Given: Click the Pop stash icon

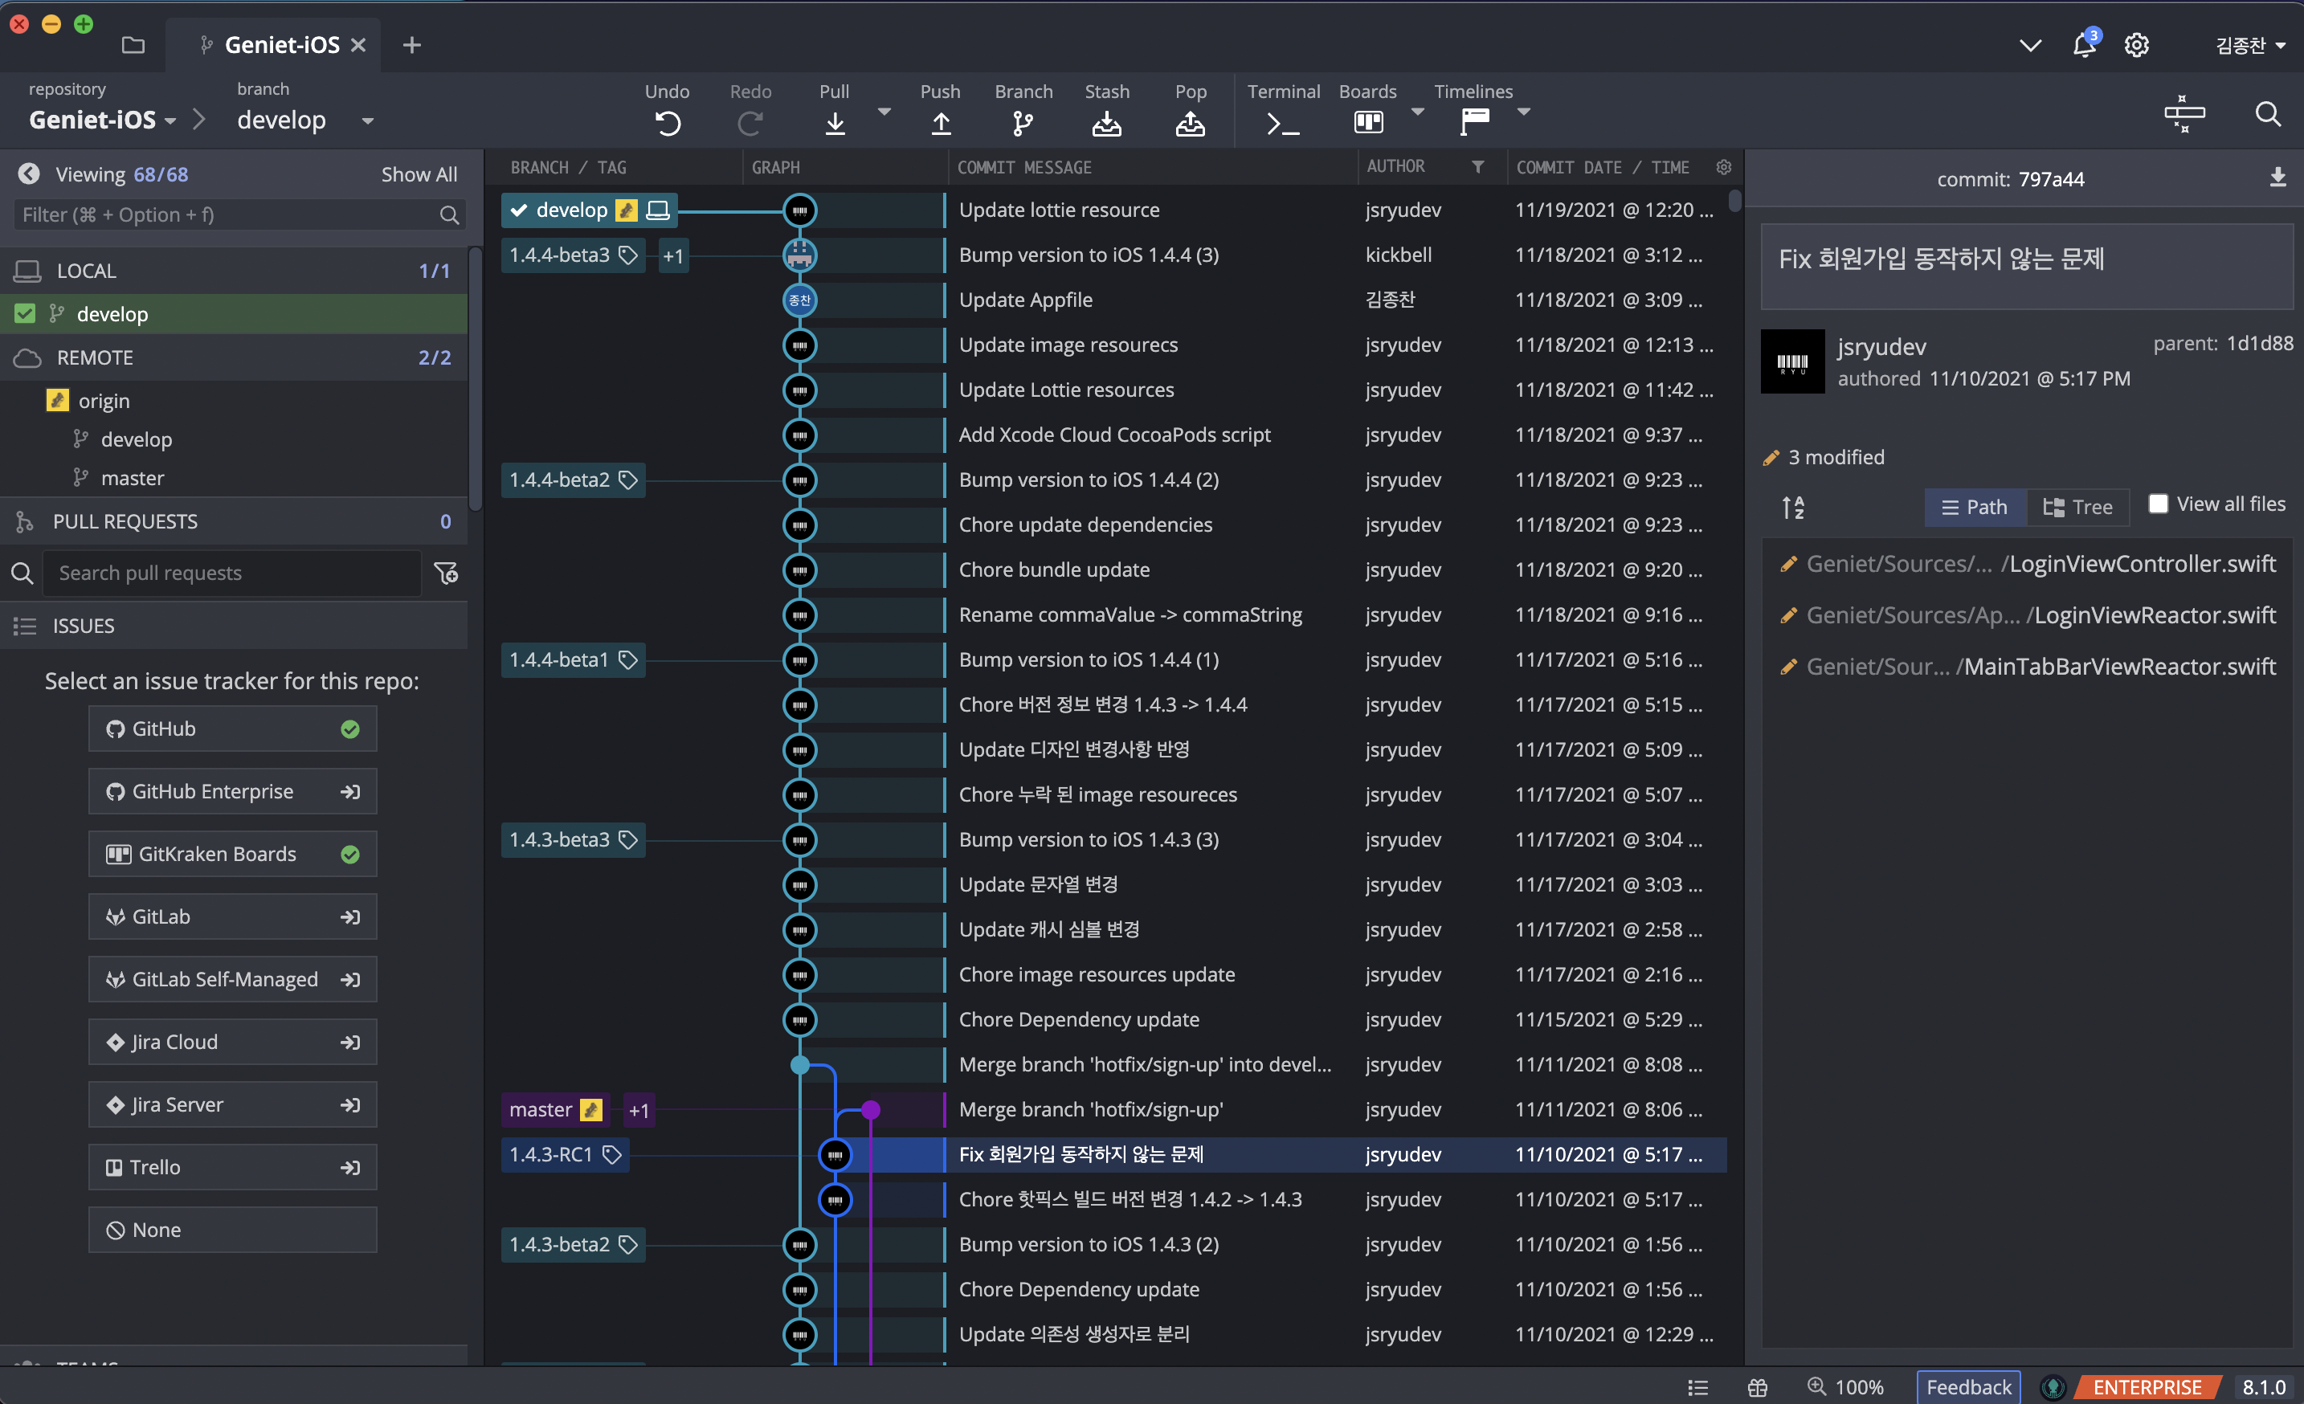Looking at the screenshot, I should [x=1190, y=123].
